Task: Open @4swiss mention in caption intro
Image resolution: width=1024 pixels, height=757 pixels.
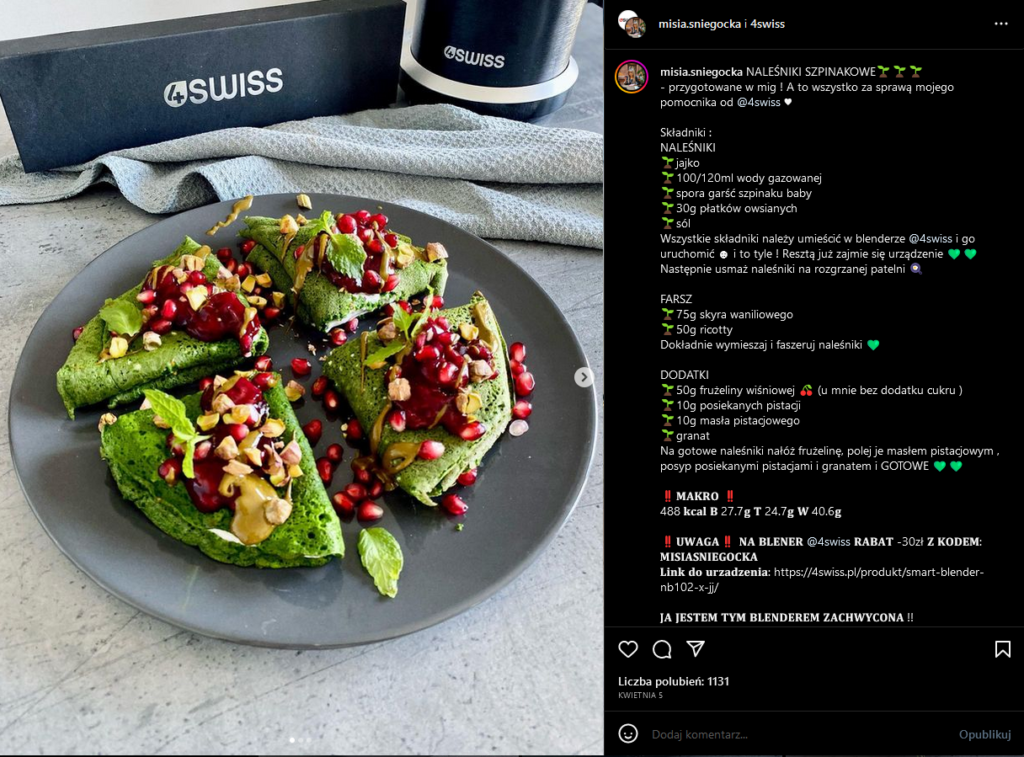Action: tap(758, 102)
